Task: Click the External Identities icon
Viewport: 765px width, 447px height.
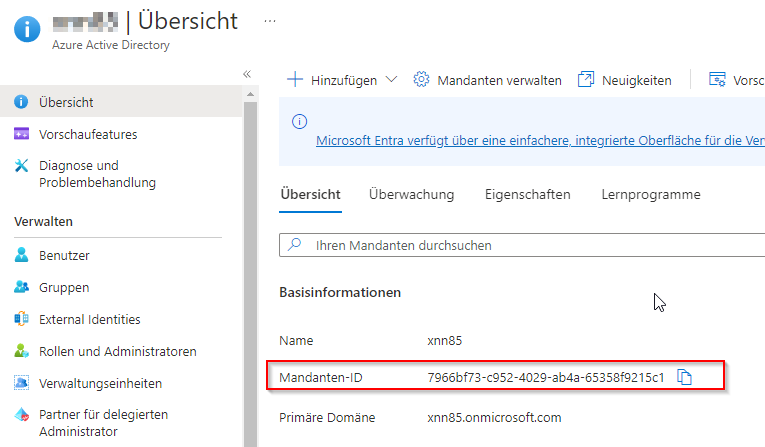Action: click(x=22, y=320)
